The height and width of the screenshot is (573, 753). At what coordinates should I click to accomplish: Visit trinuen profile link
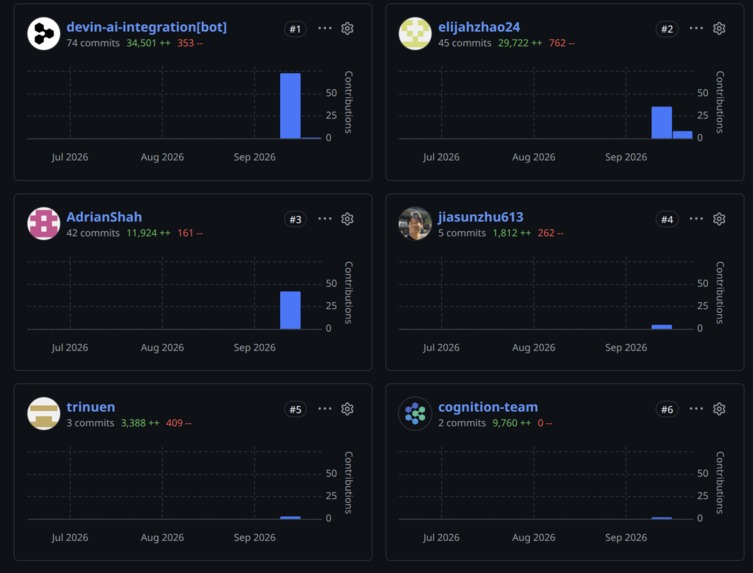click(x=91, y=407)
